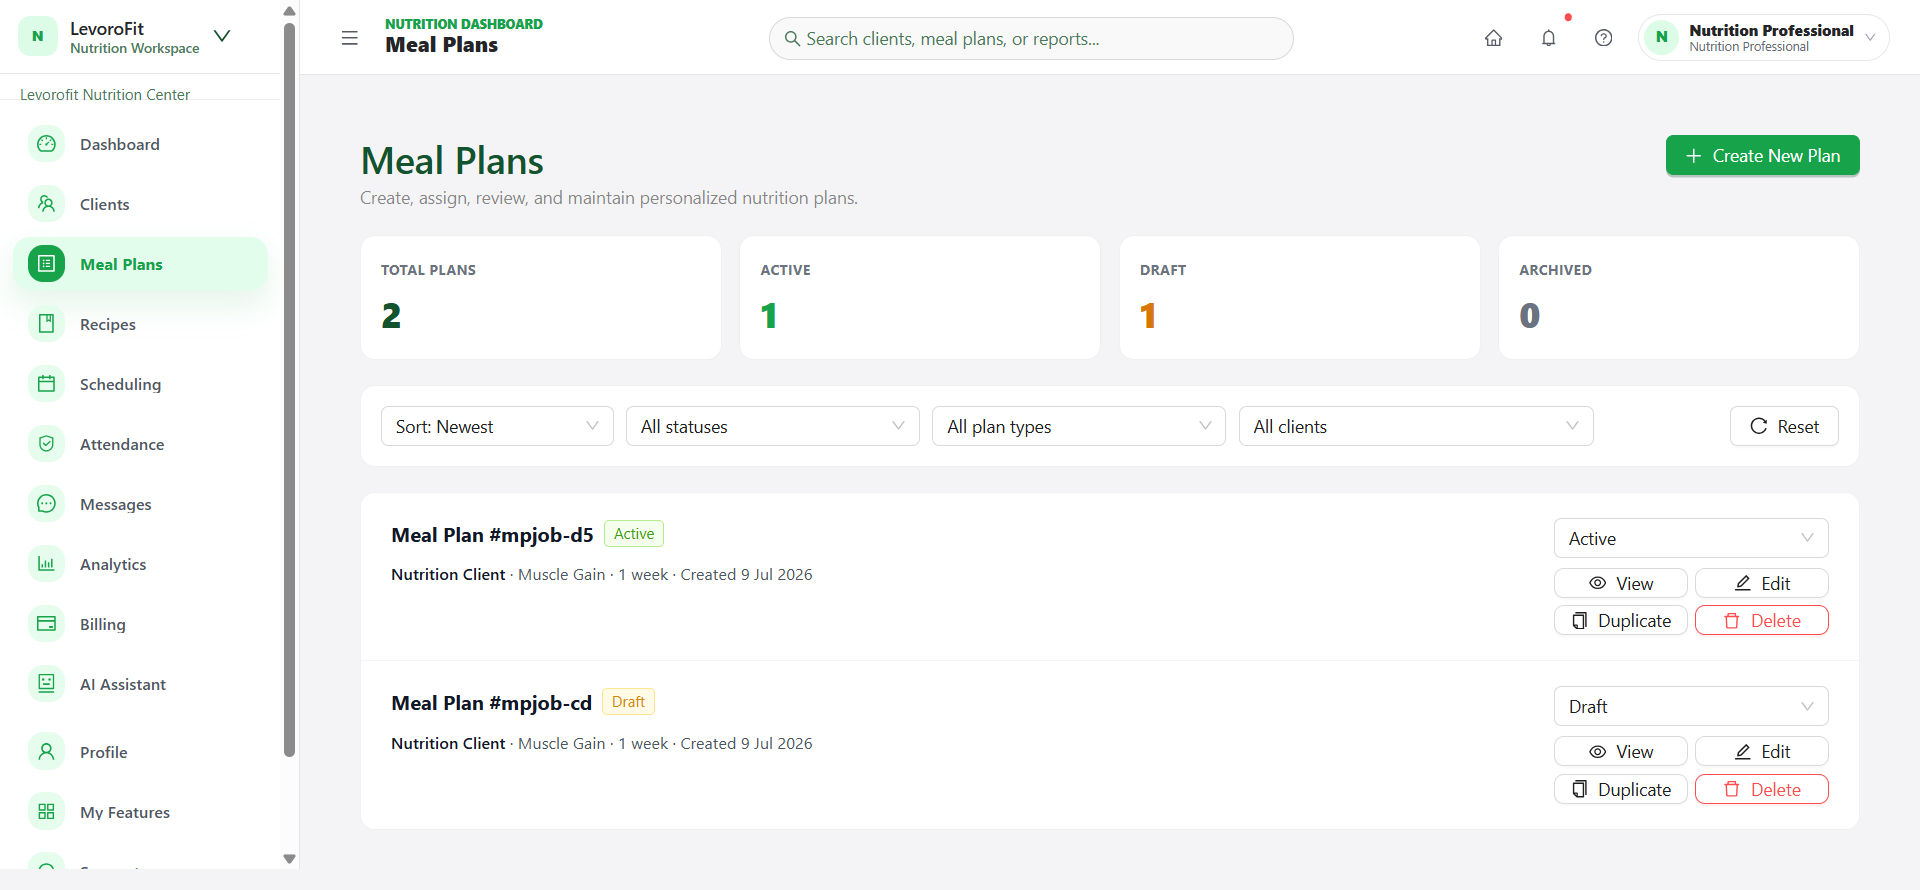Viewport: 1920px width, 890px height.
Task: Duplicate meal plan #mpjob-d5
Action: click(1620, 620)
